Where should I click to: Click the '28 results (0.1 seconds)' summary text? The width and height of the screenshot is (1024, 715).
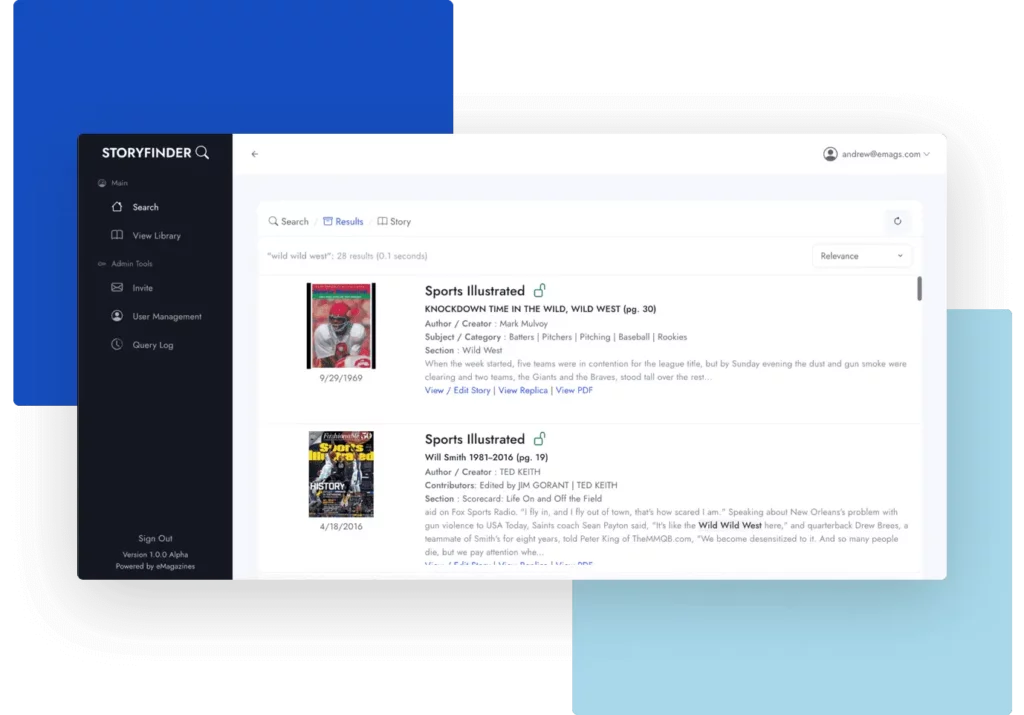pyautogui.click(x=382, y=256)
